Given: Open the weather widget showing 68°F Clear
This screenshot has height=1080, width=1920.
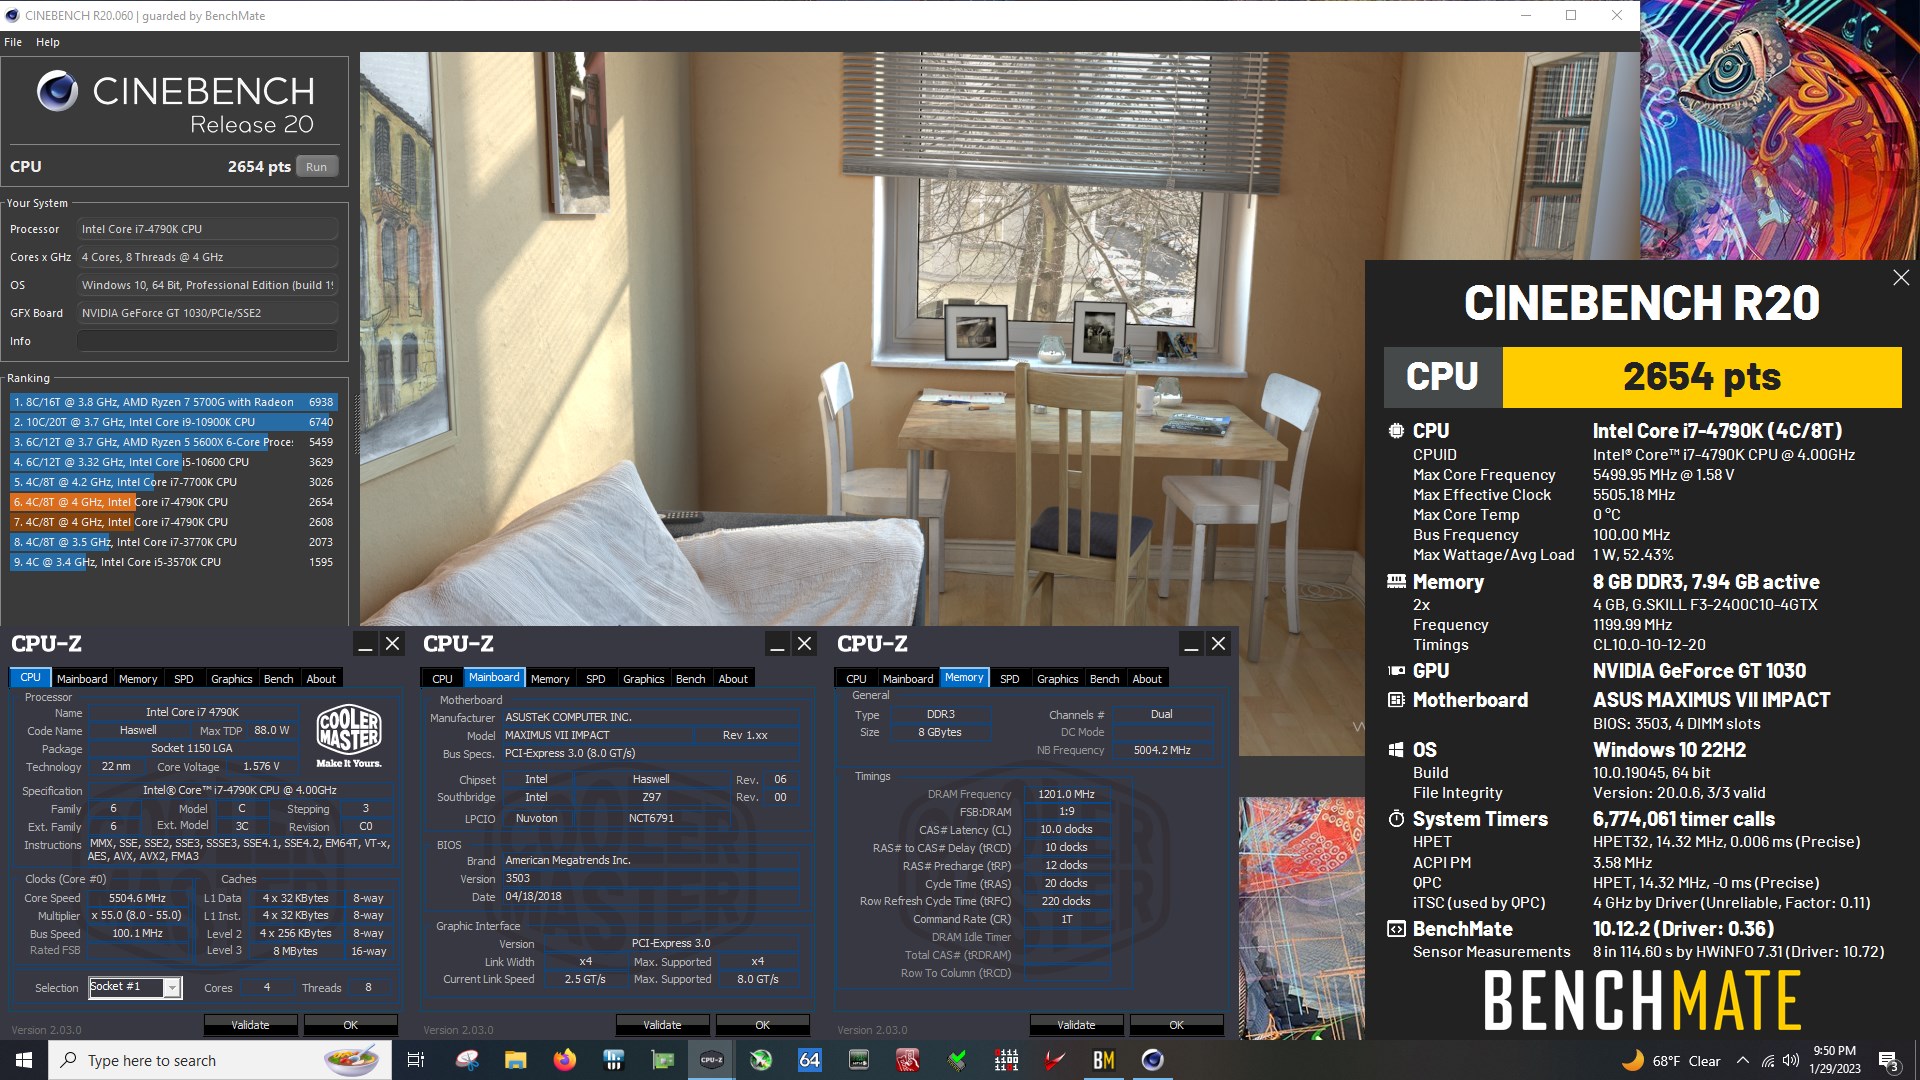Looking at the screenshot, I should 1671,1061.
